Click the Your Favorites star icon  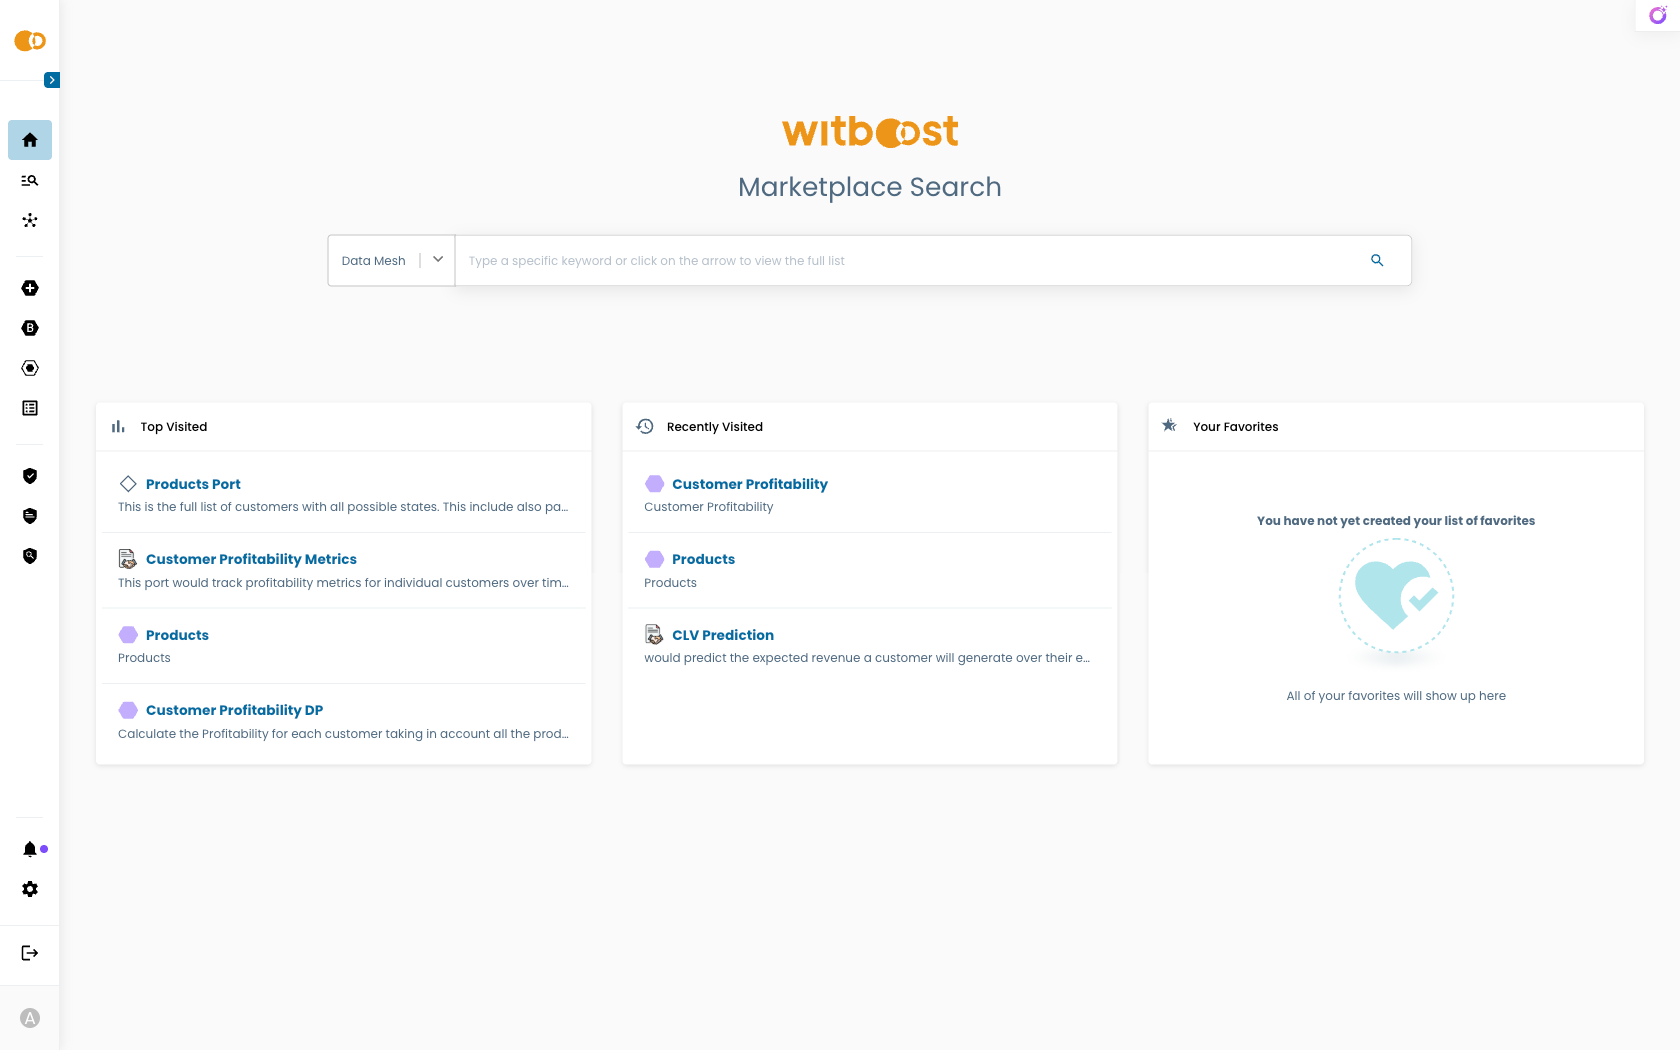pos(1170,426)
